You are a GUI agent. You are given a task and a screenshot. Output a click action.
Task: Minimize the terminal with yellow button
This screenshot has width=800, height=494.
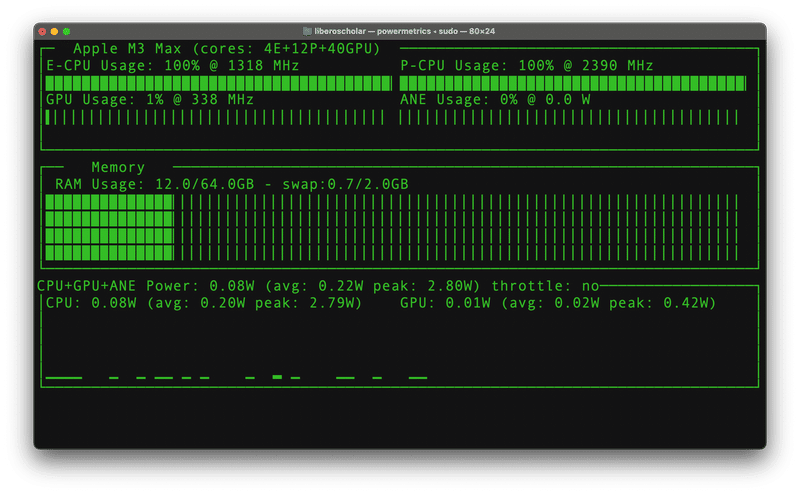(x=54, y=32)
